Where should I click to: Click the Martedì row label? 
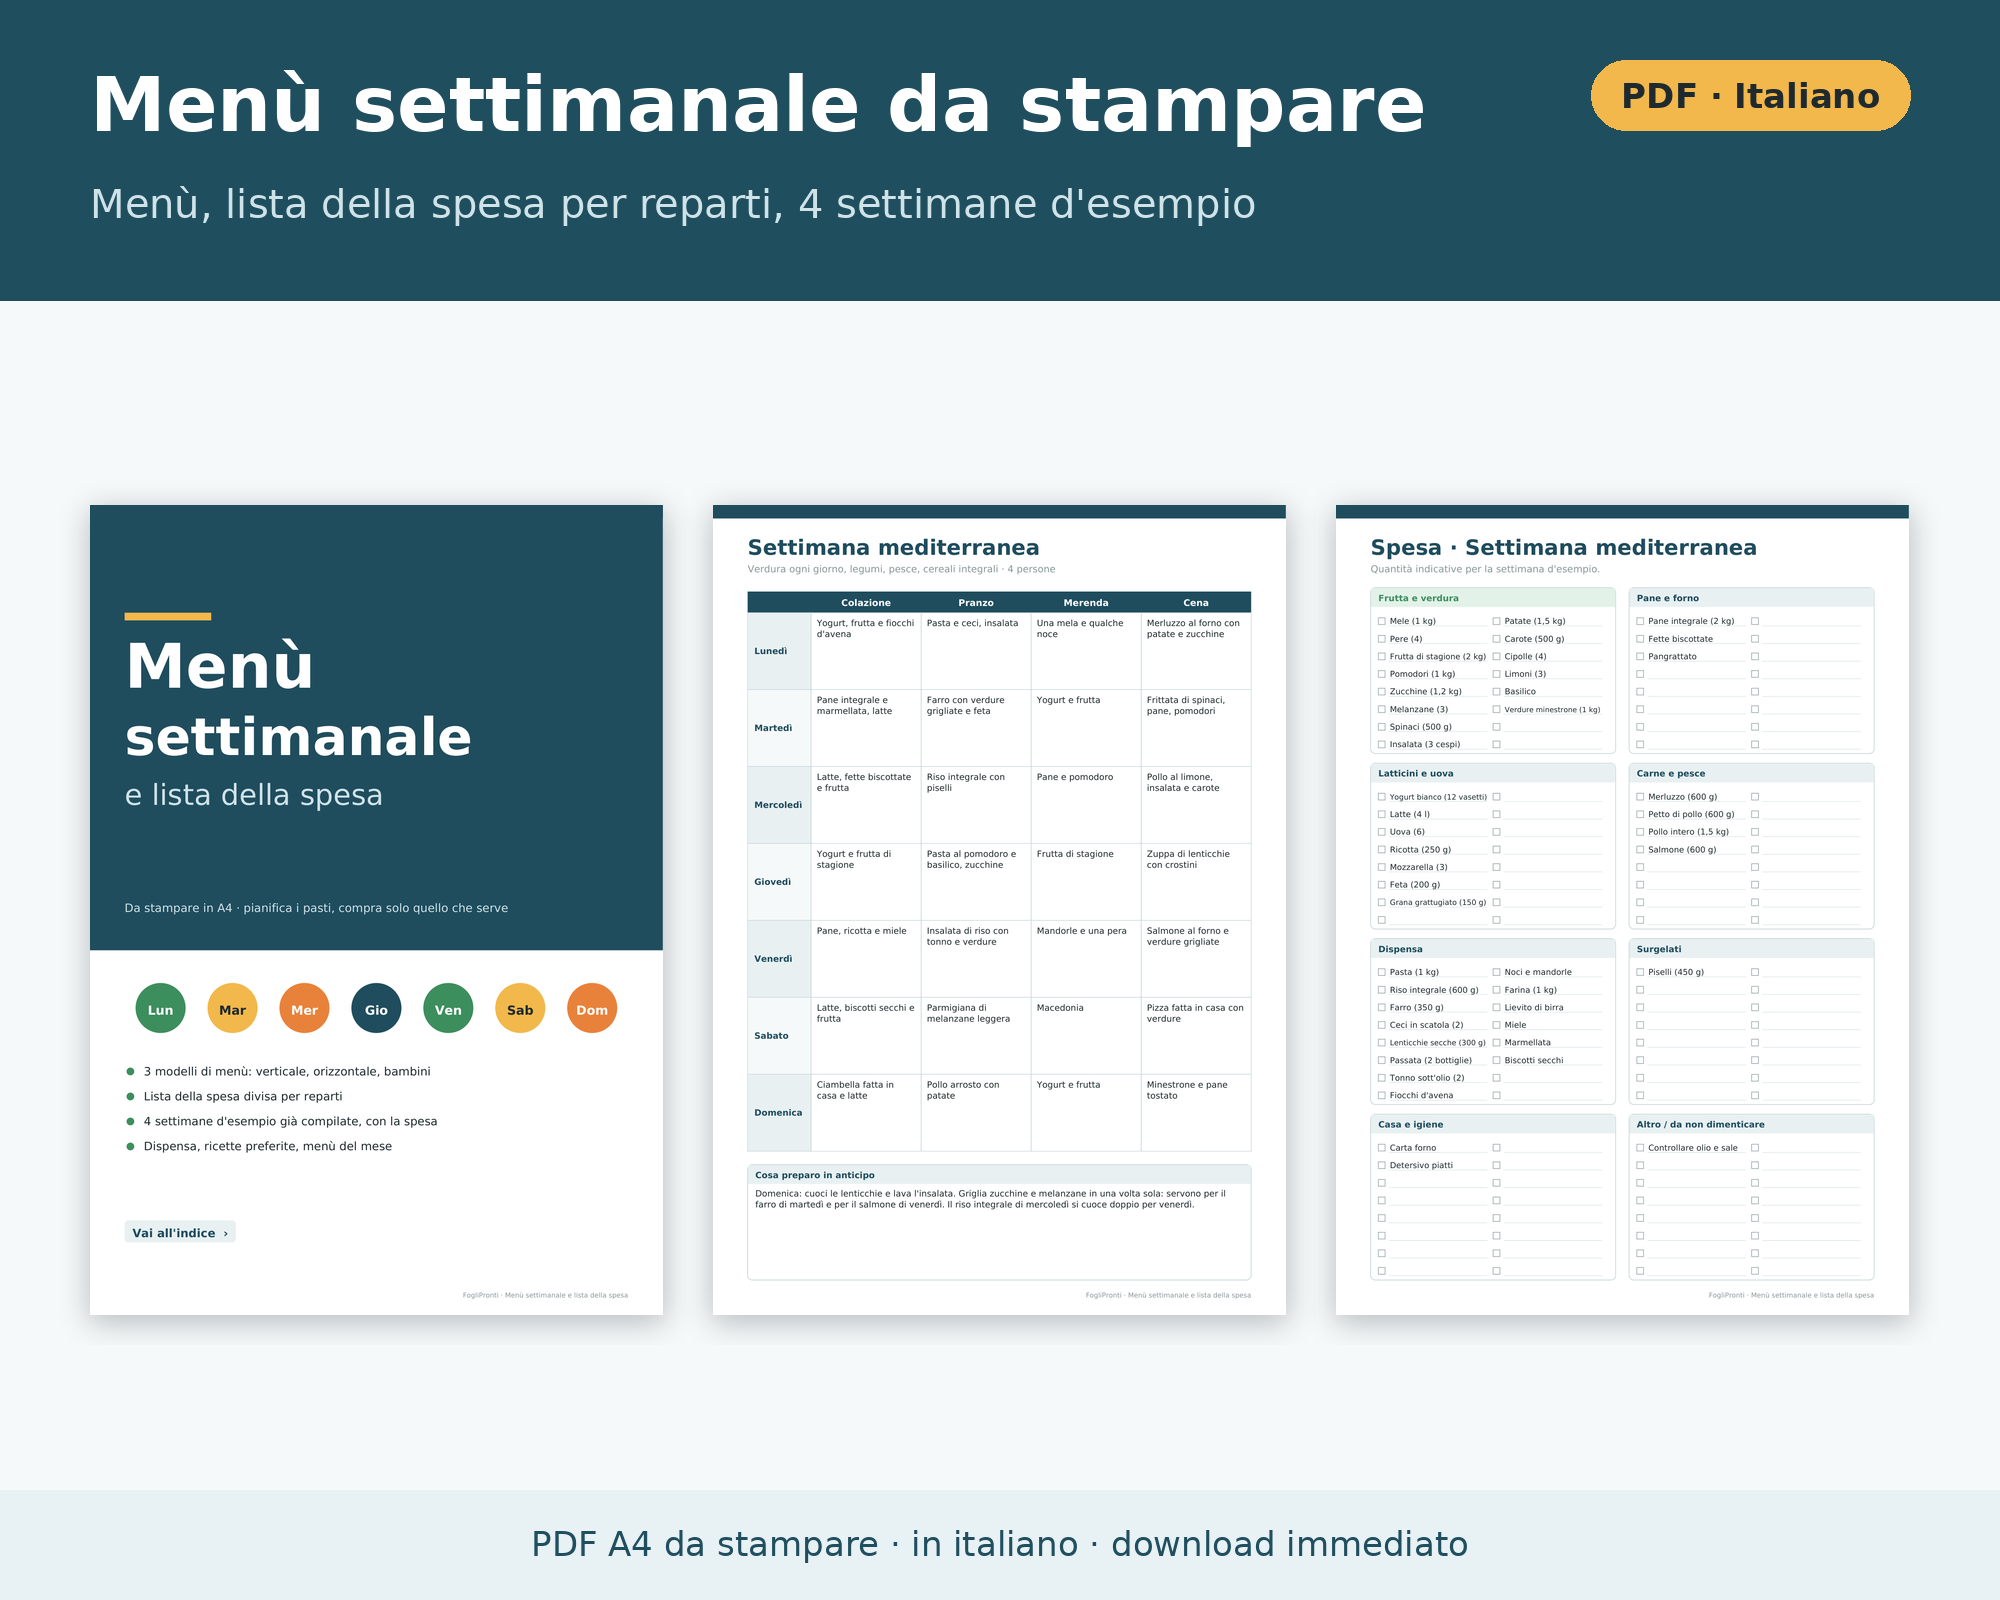click(x=779, y=728)
